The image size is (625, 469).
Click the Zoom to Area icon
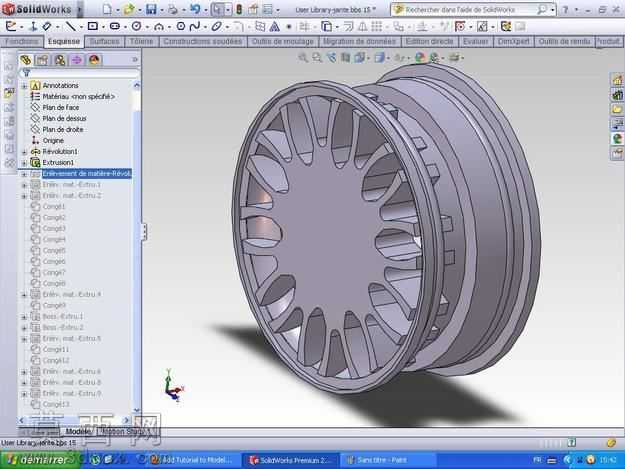click(x=317, y=58)
